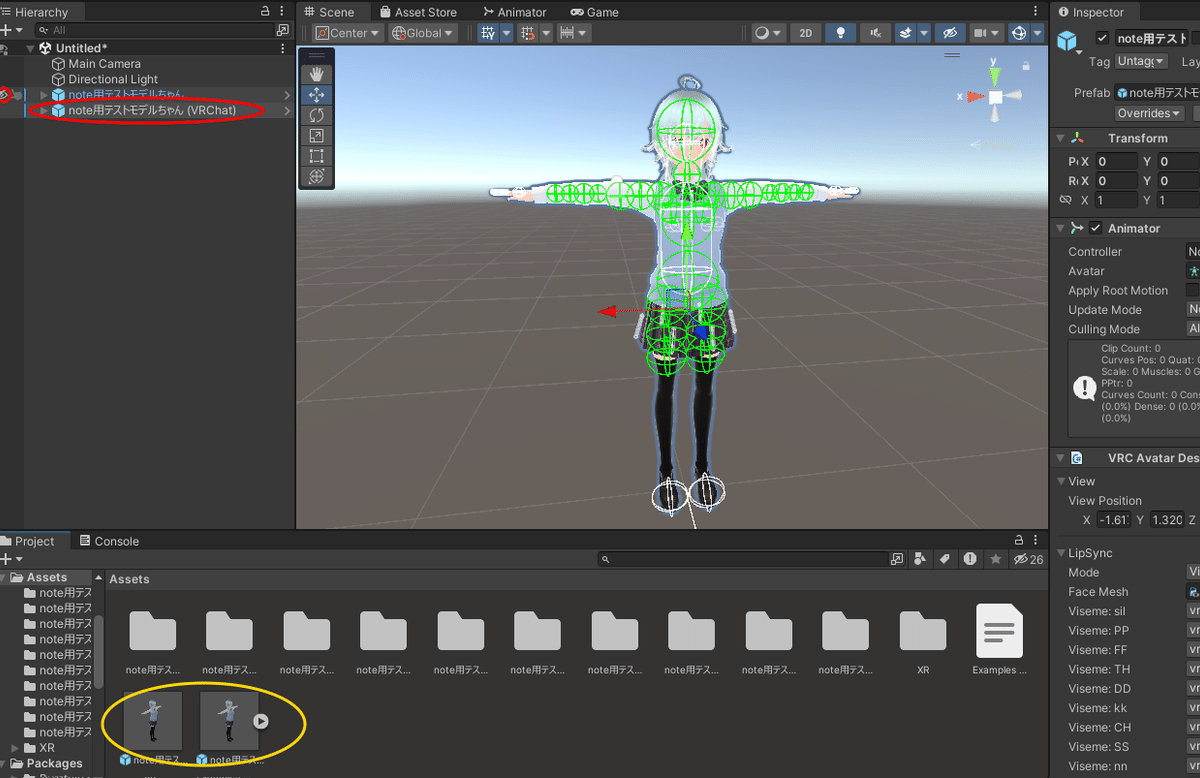Select the Hand view tool
The height and width of the screenshot is (778, 1200).
click(x=317, y=74)
